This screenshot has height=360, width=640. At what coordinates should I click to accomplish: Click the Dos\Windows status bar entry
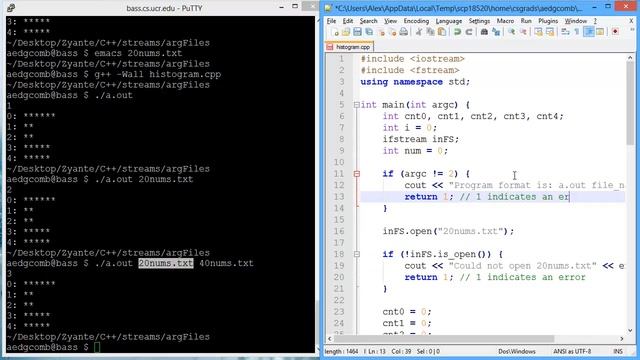click(517, 351)
